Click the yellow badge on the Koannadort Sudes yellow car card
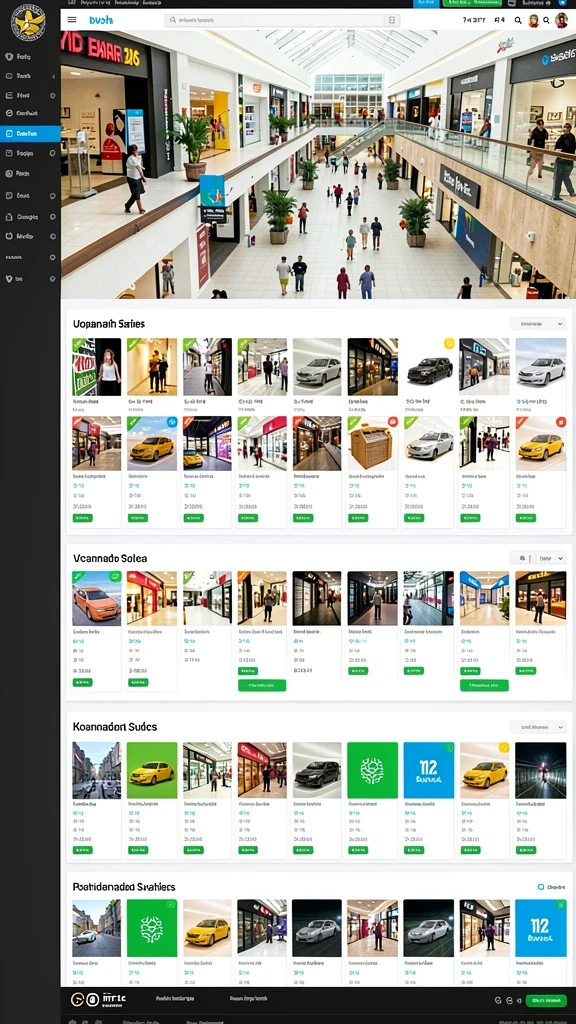576x1024 pixels. point(504,747)
